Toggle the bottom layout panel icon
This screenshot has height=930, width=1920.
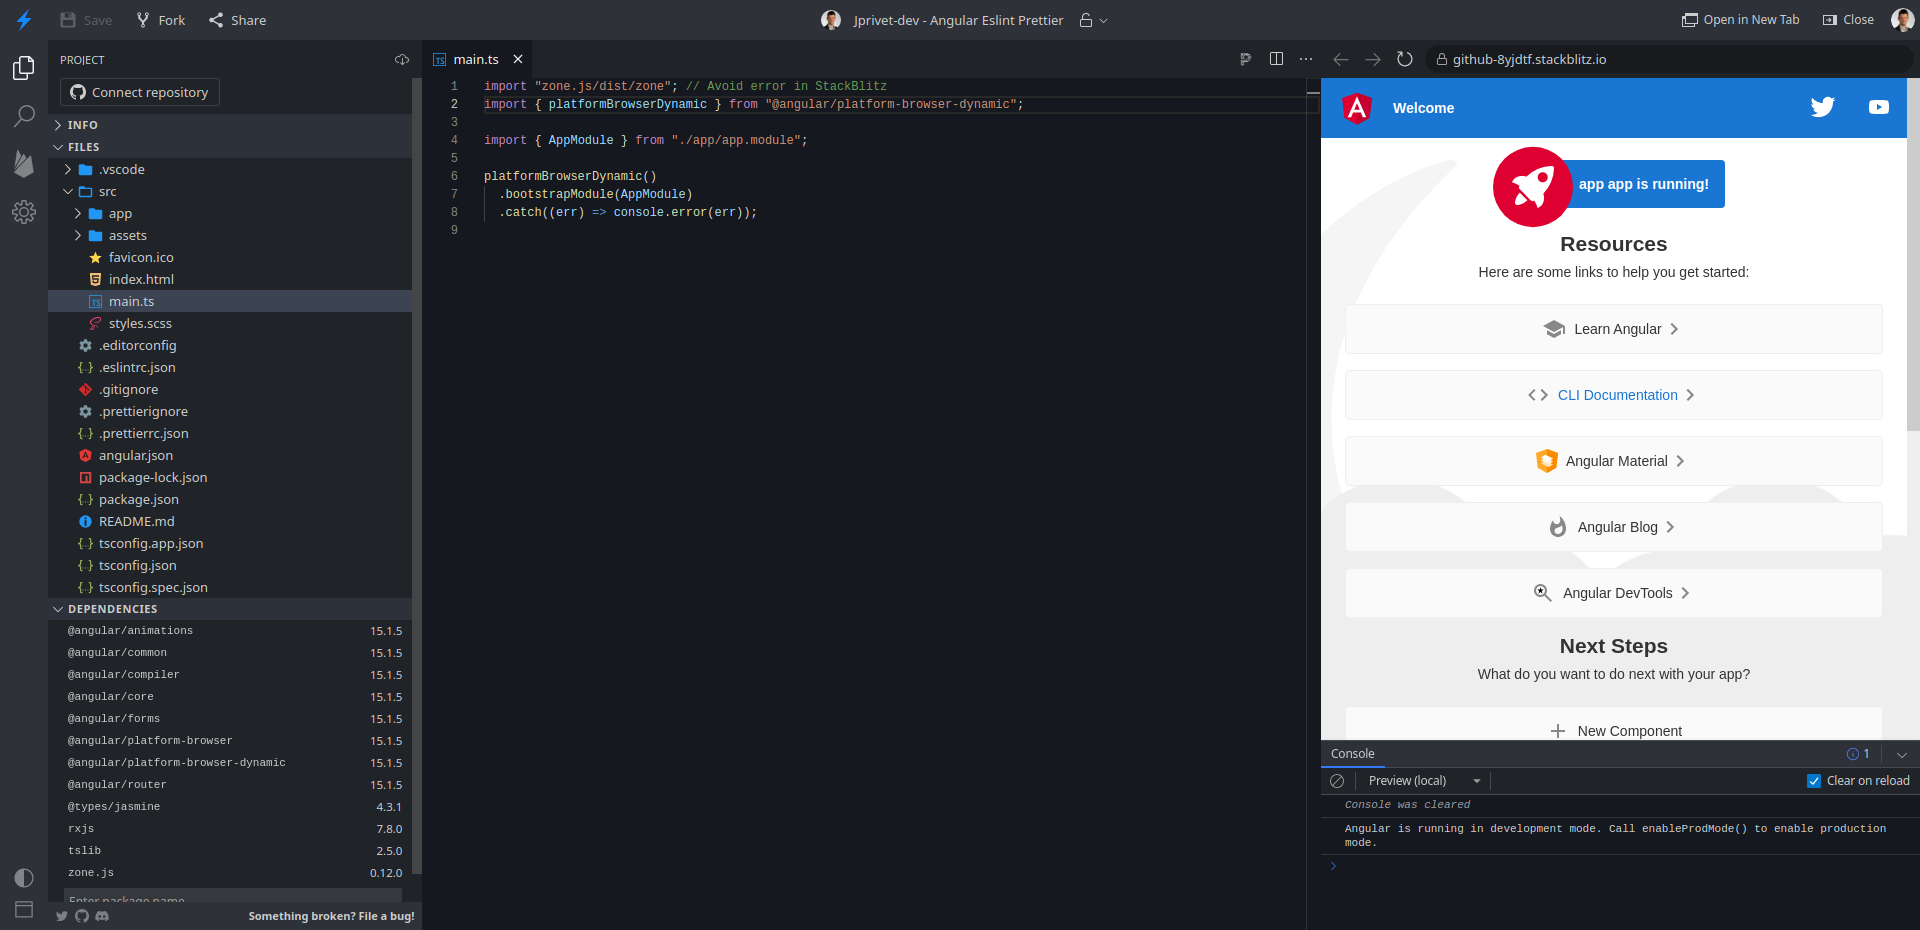point(24,910)
